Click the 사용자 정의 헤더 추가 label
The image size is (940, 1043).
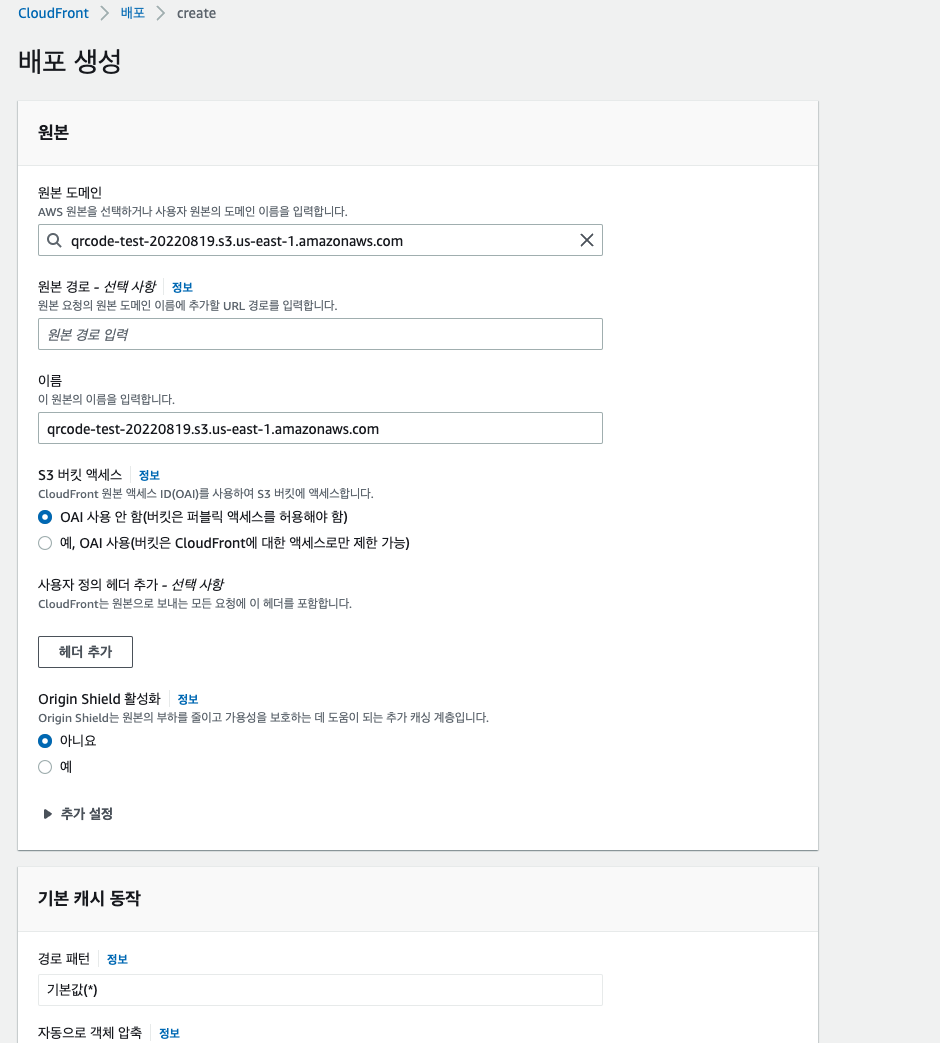point(130,585)
